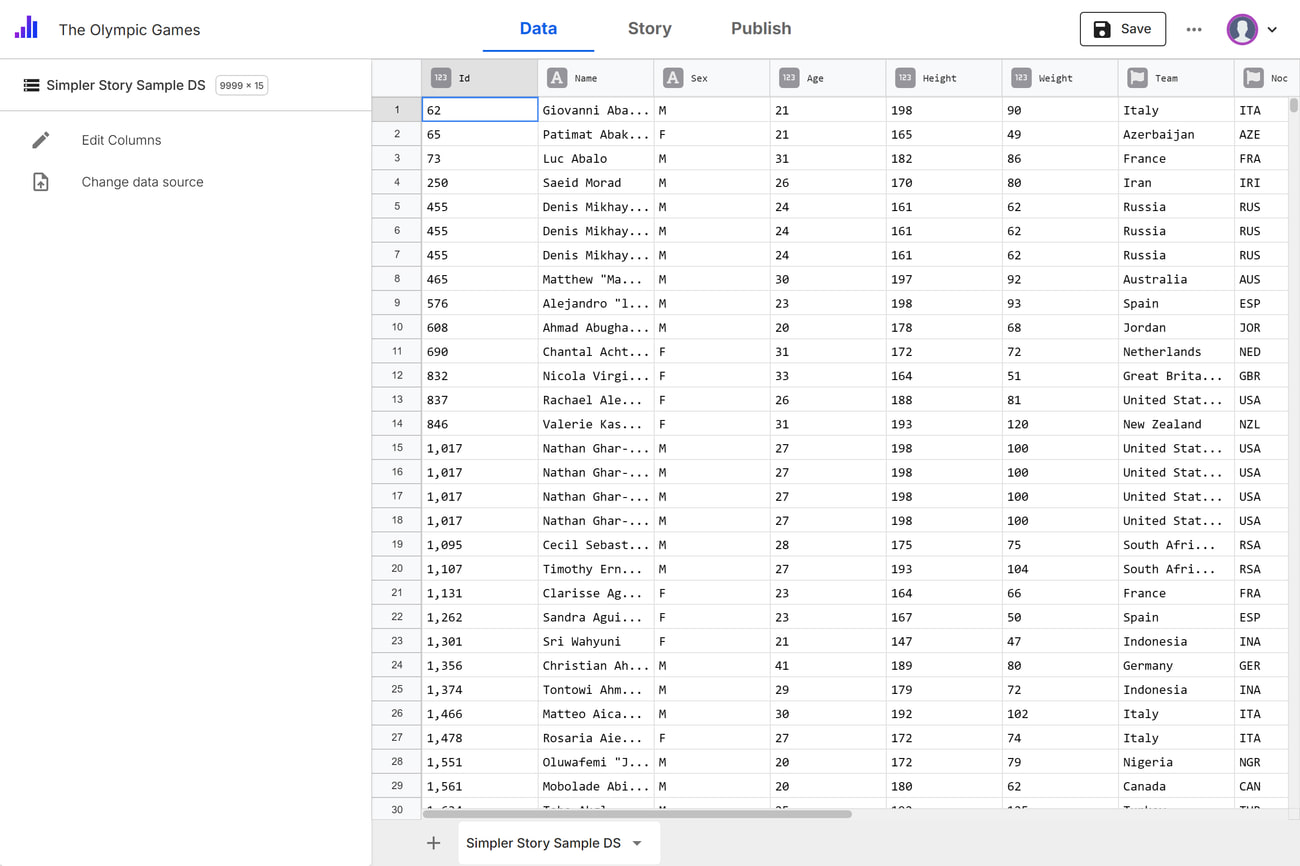Save the project
Image resolution: width=1300 pixels, height=866 pixels.
(x=1122, y=29)
